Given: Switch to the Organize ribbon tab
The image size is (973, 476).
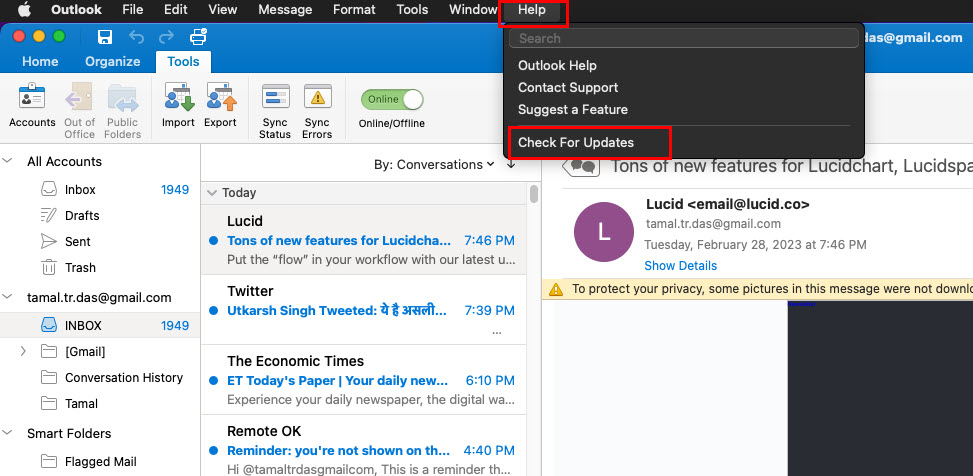Looking at the screenshot, I should tap(113, 61).
